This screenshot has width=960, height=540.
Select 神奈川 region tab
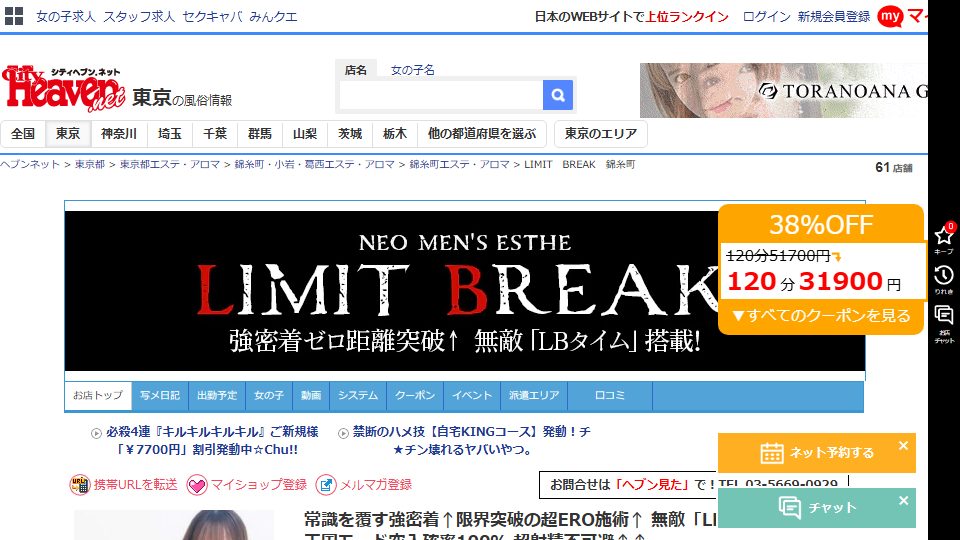(x=119, y=133)
